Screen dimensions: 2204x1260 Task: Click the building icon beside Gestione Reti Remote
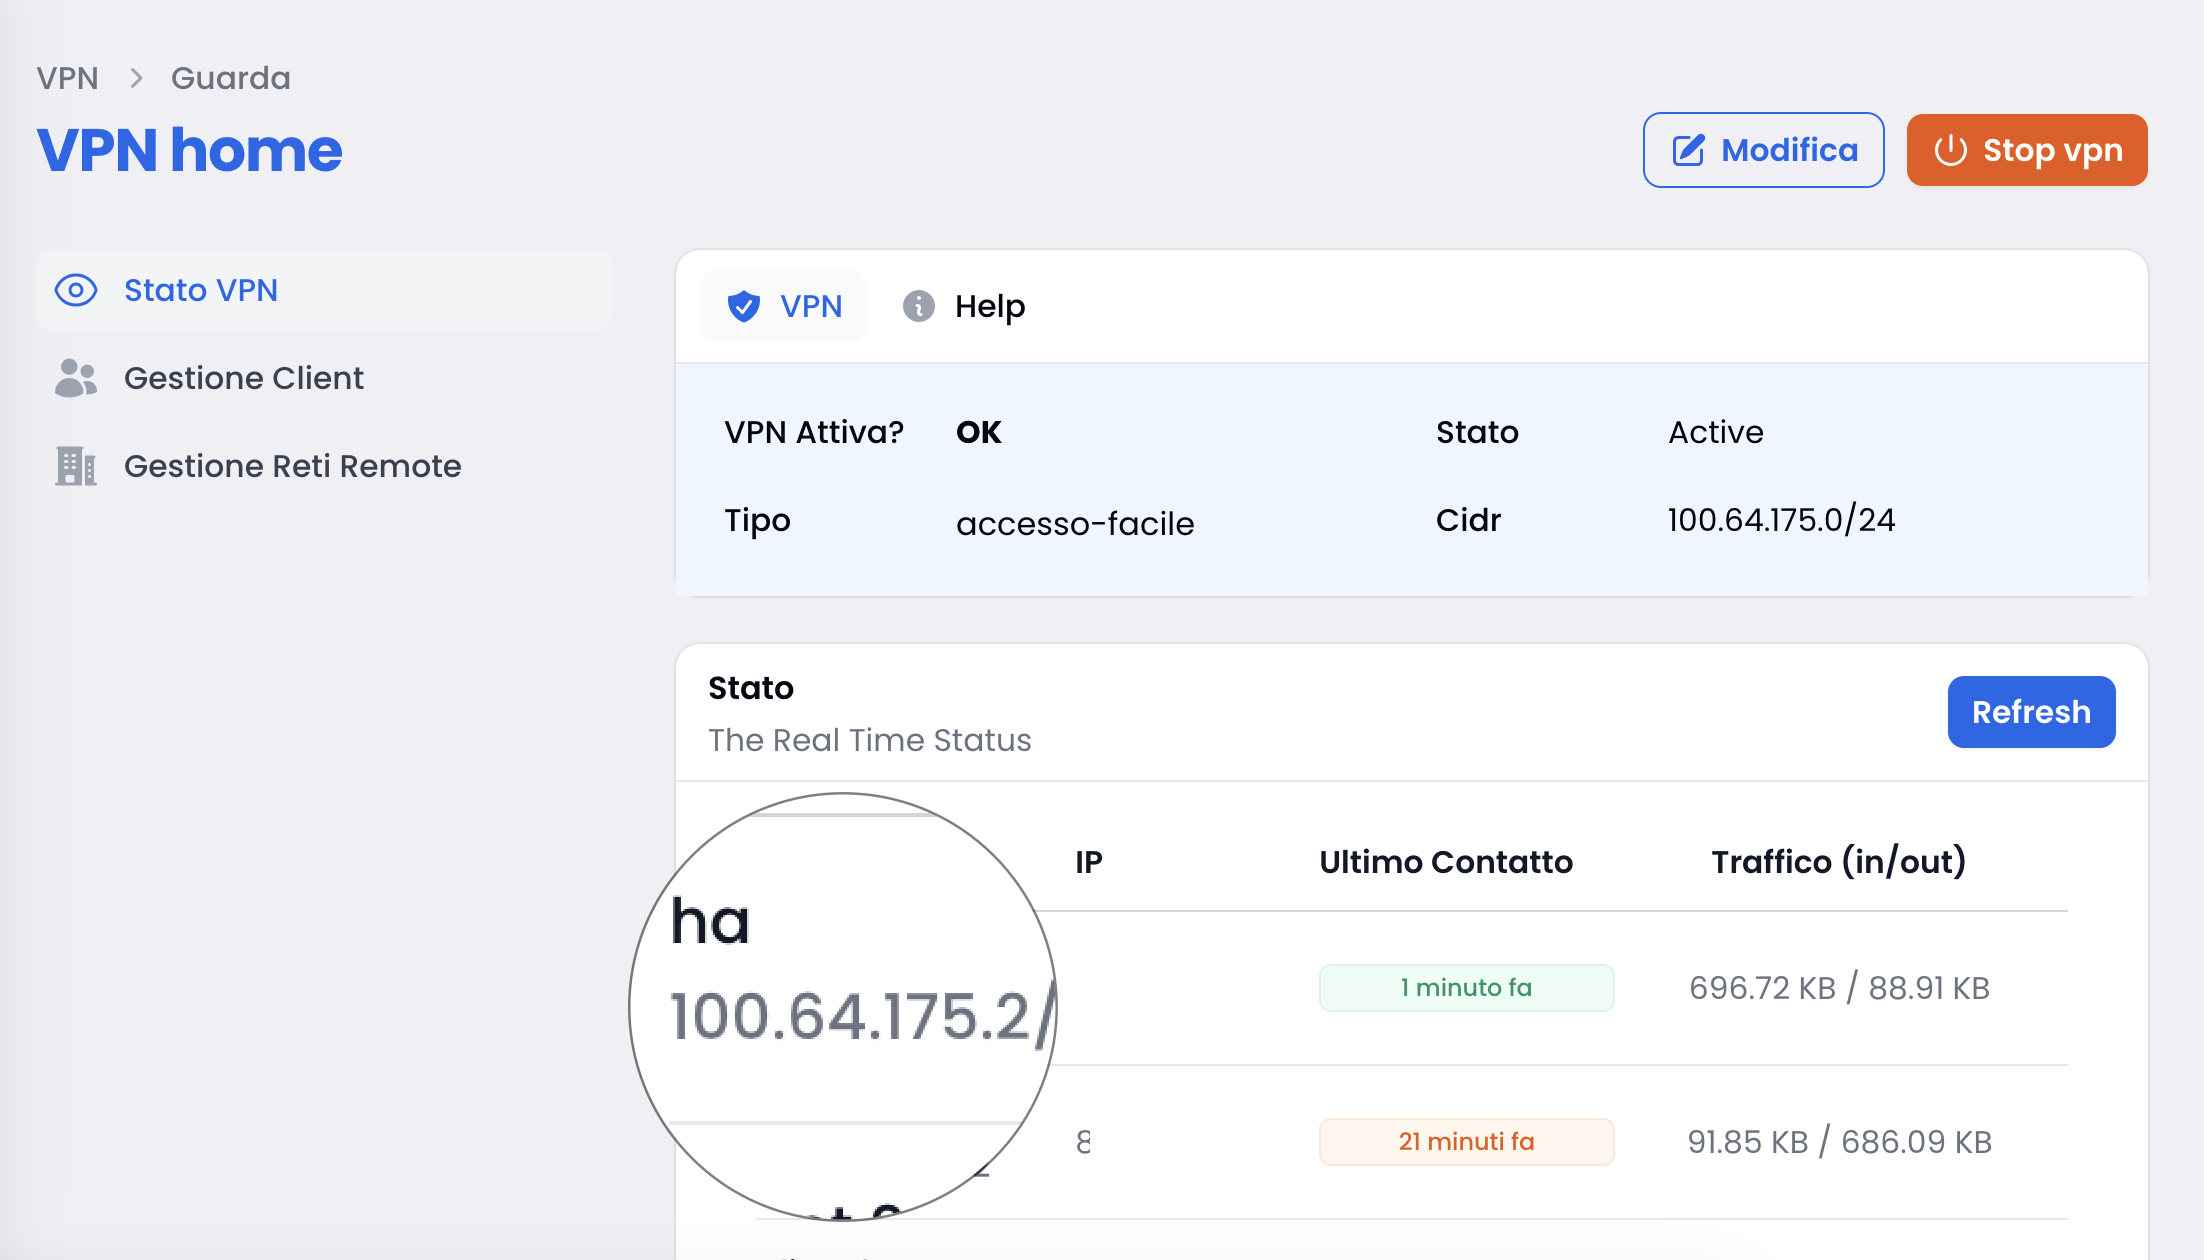coord(76,466)
